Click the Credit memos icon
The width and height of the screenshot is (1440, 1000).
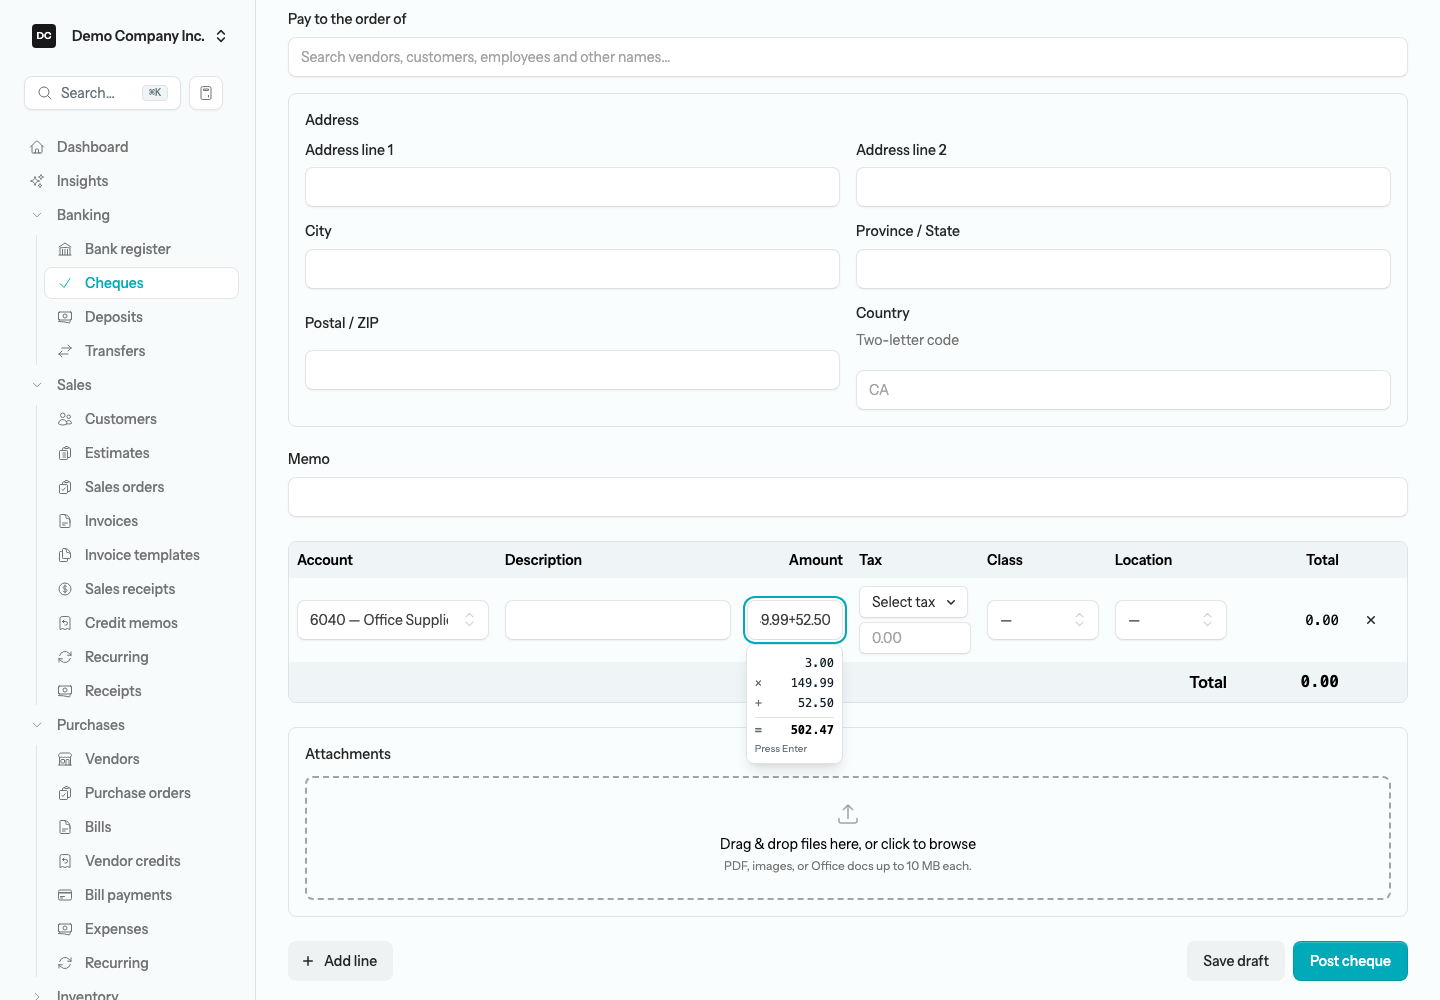(x=65, y=623)
